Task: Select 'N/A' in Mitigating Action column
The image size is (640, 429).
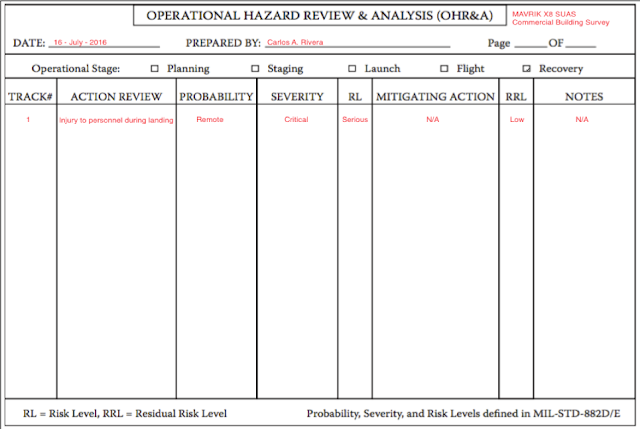Action: pyautogui.click(x=433, y=119)
